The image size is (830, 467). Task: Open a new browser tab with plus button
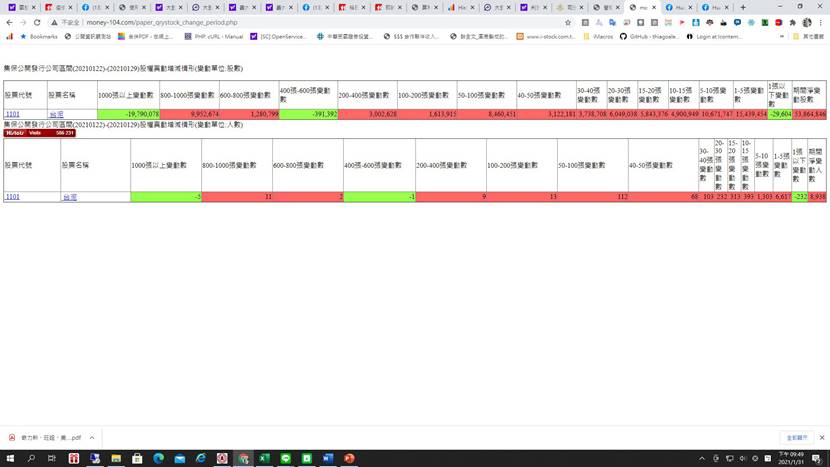click(x=742, y=7)
